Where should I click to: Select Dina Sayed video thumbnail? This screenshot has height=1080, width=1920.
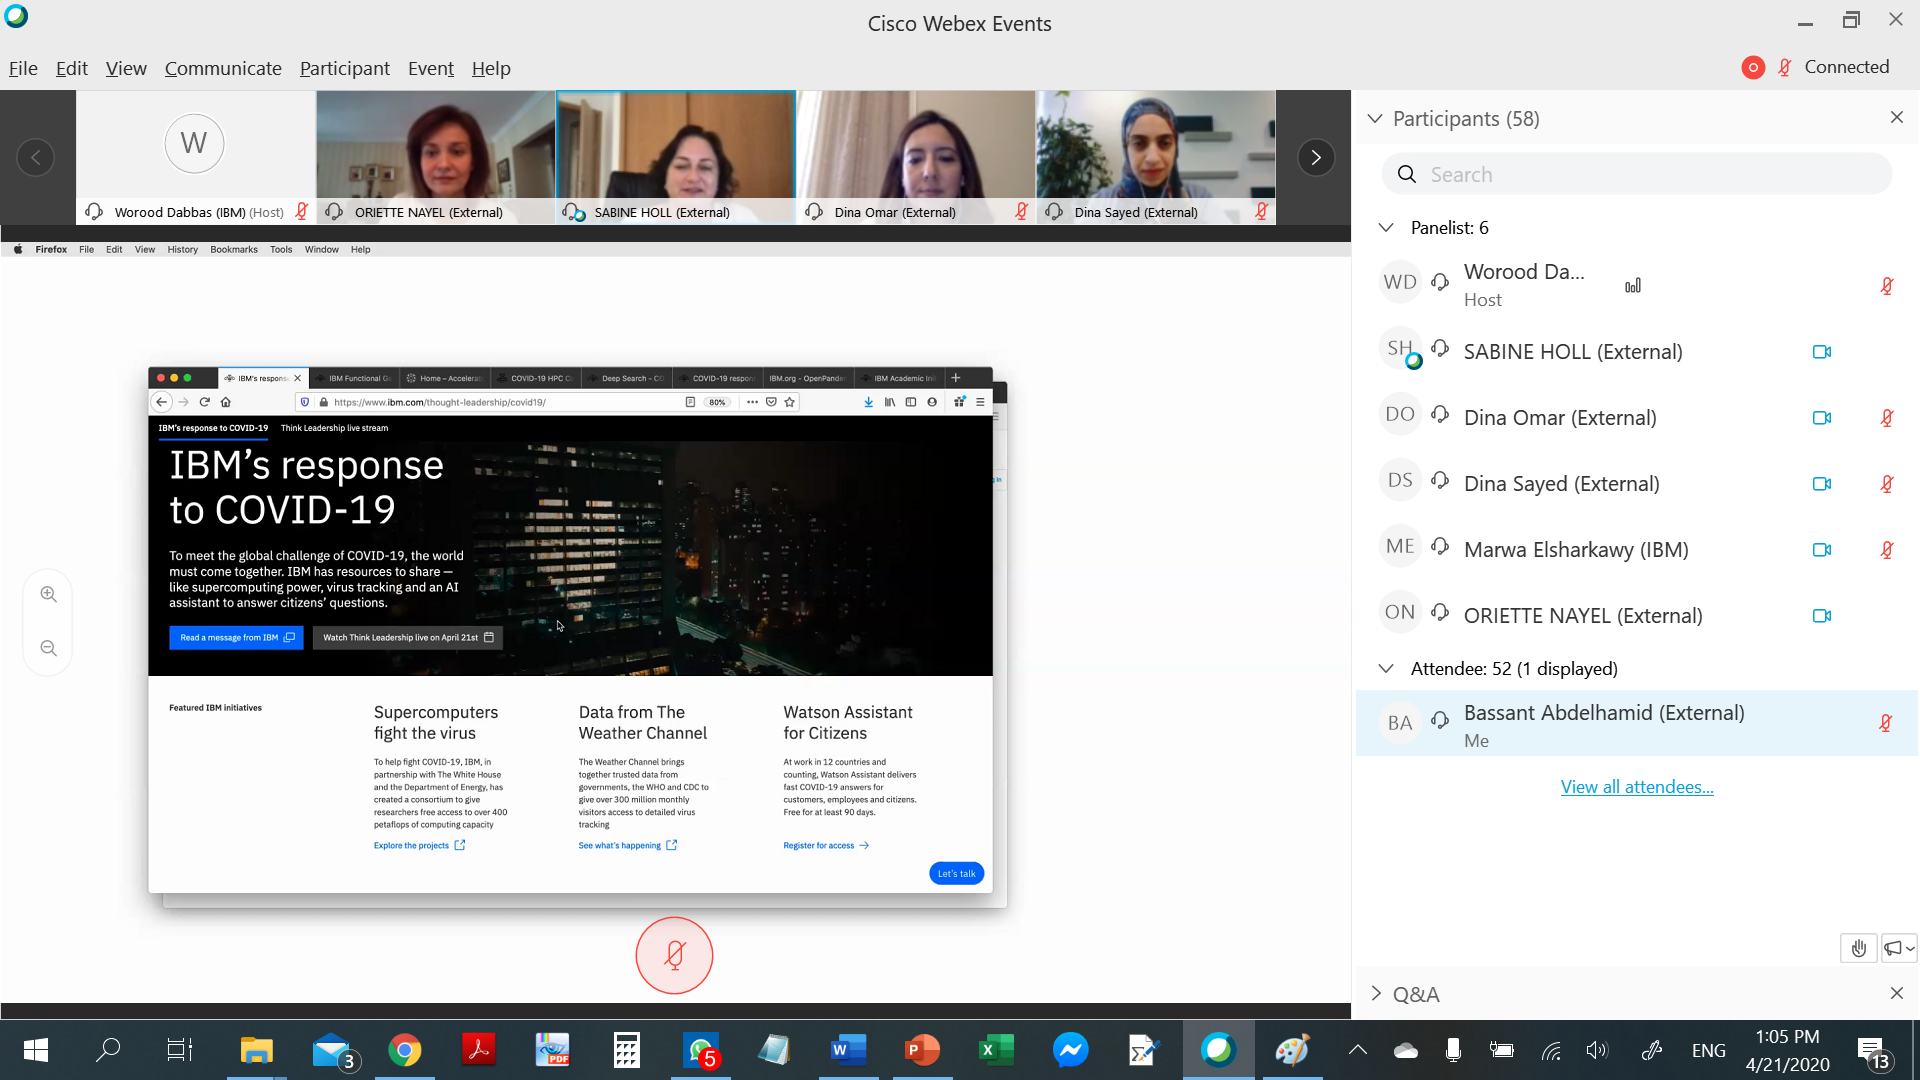[1156, 157]
